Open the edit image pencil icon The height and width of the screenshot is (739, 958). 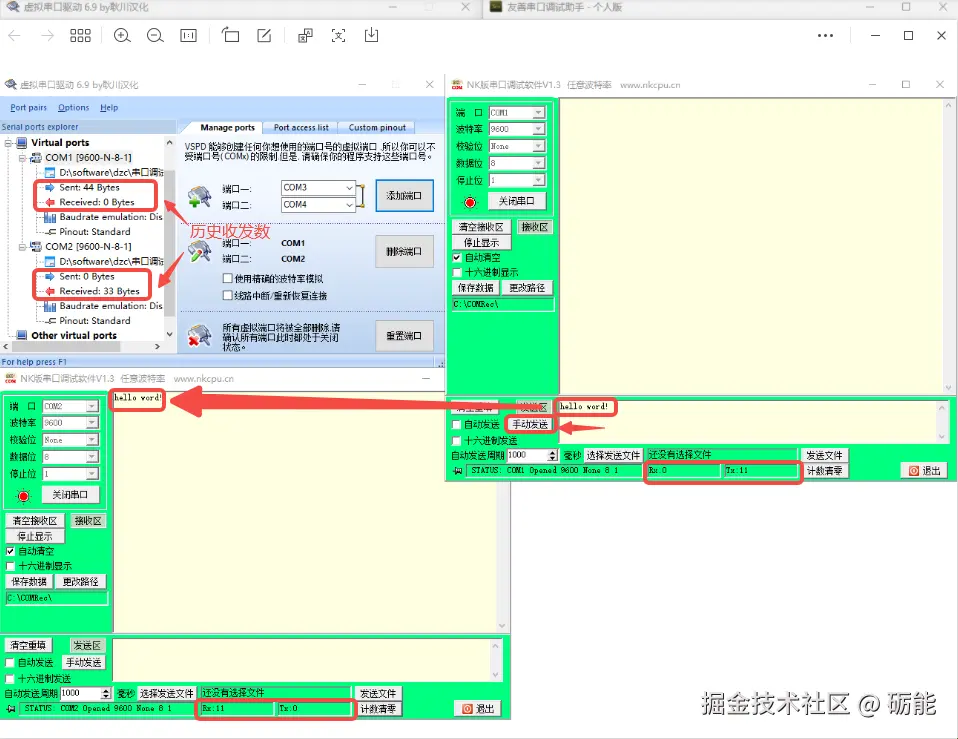(x=264, y=35)
